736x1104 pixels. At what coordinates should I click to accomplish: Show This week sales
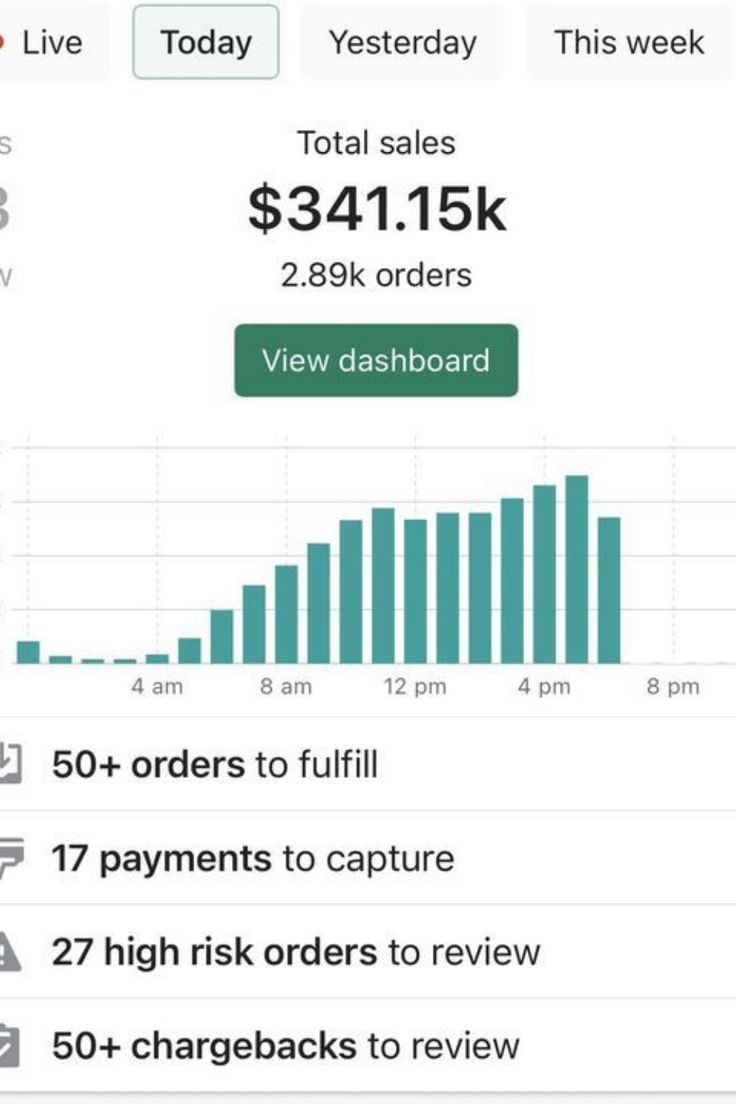[629, 42]
